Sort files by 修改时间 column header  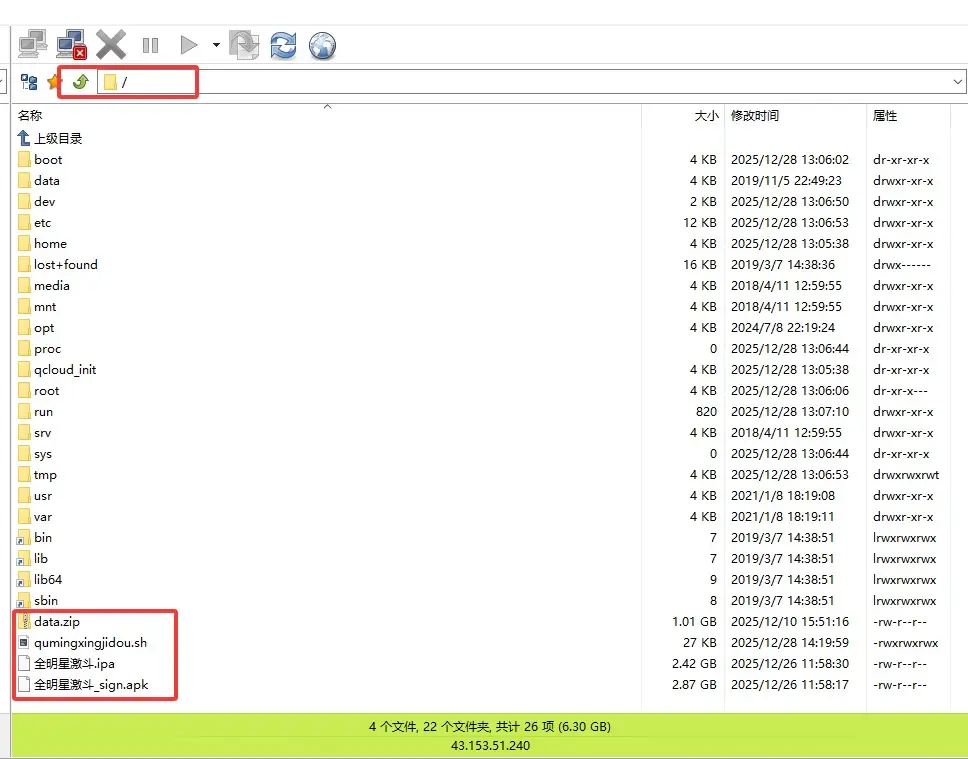pyautogui.click(x=755, y=116)
